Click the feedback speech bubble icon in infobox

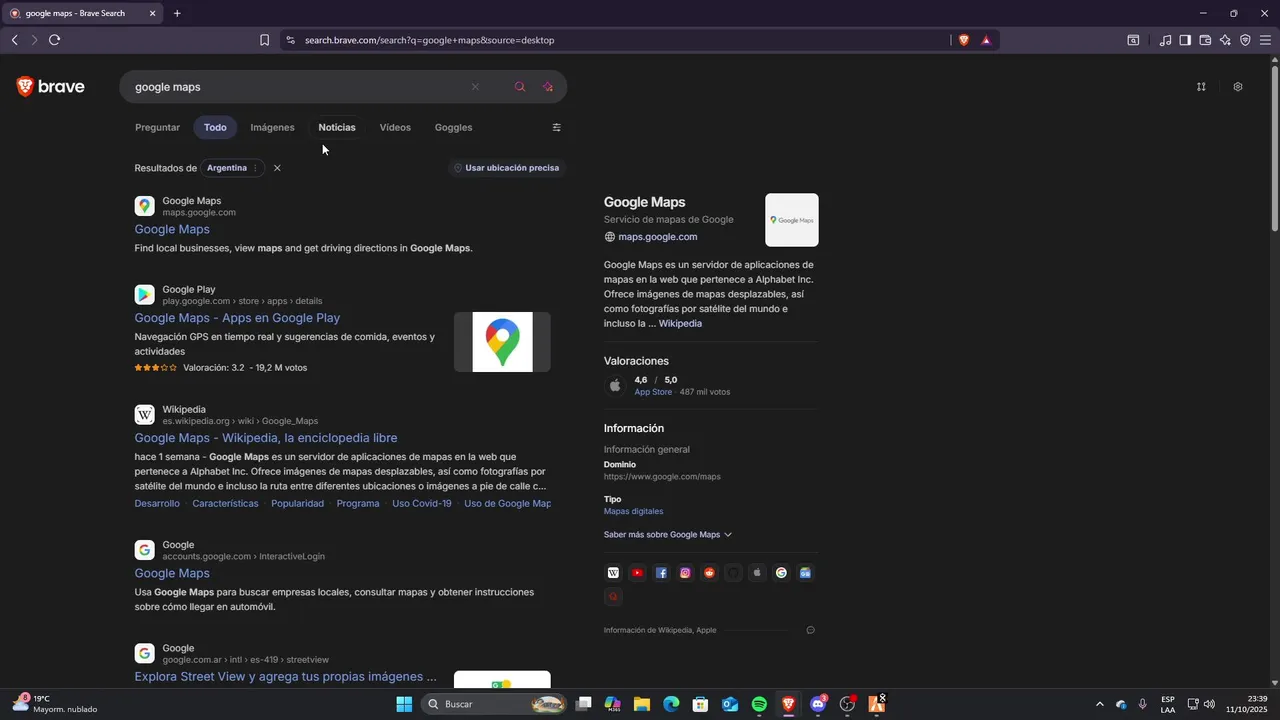point(810,630)
